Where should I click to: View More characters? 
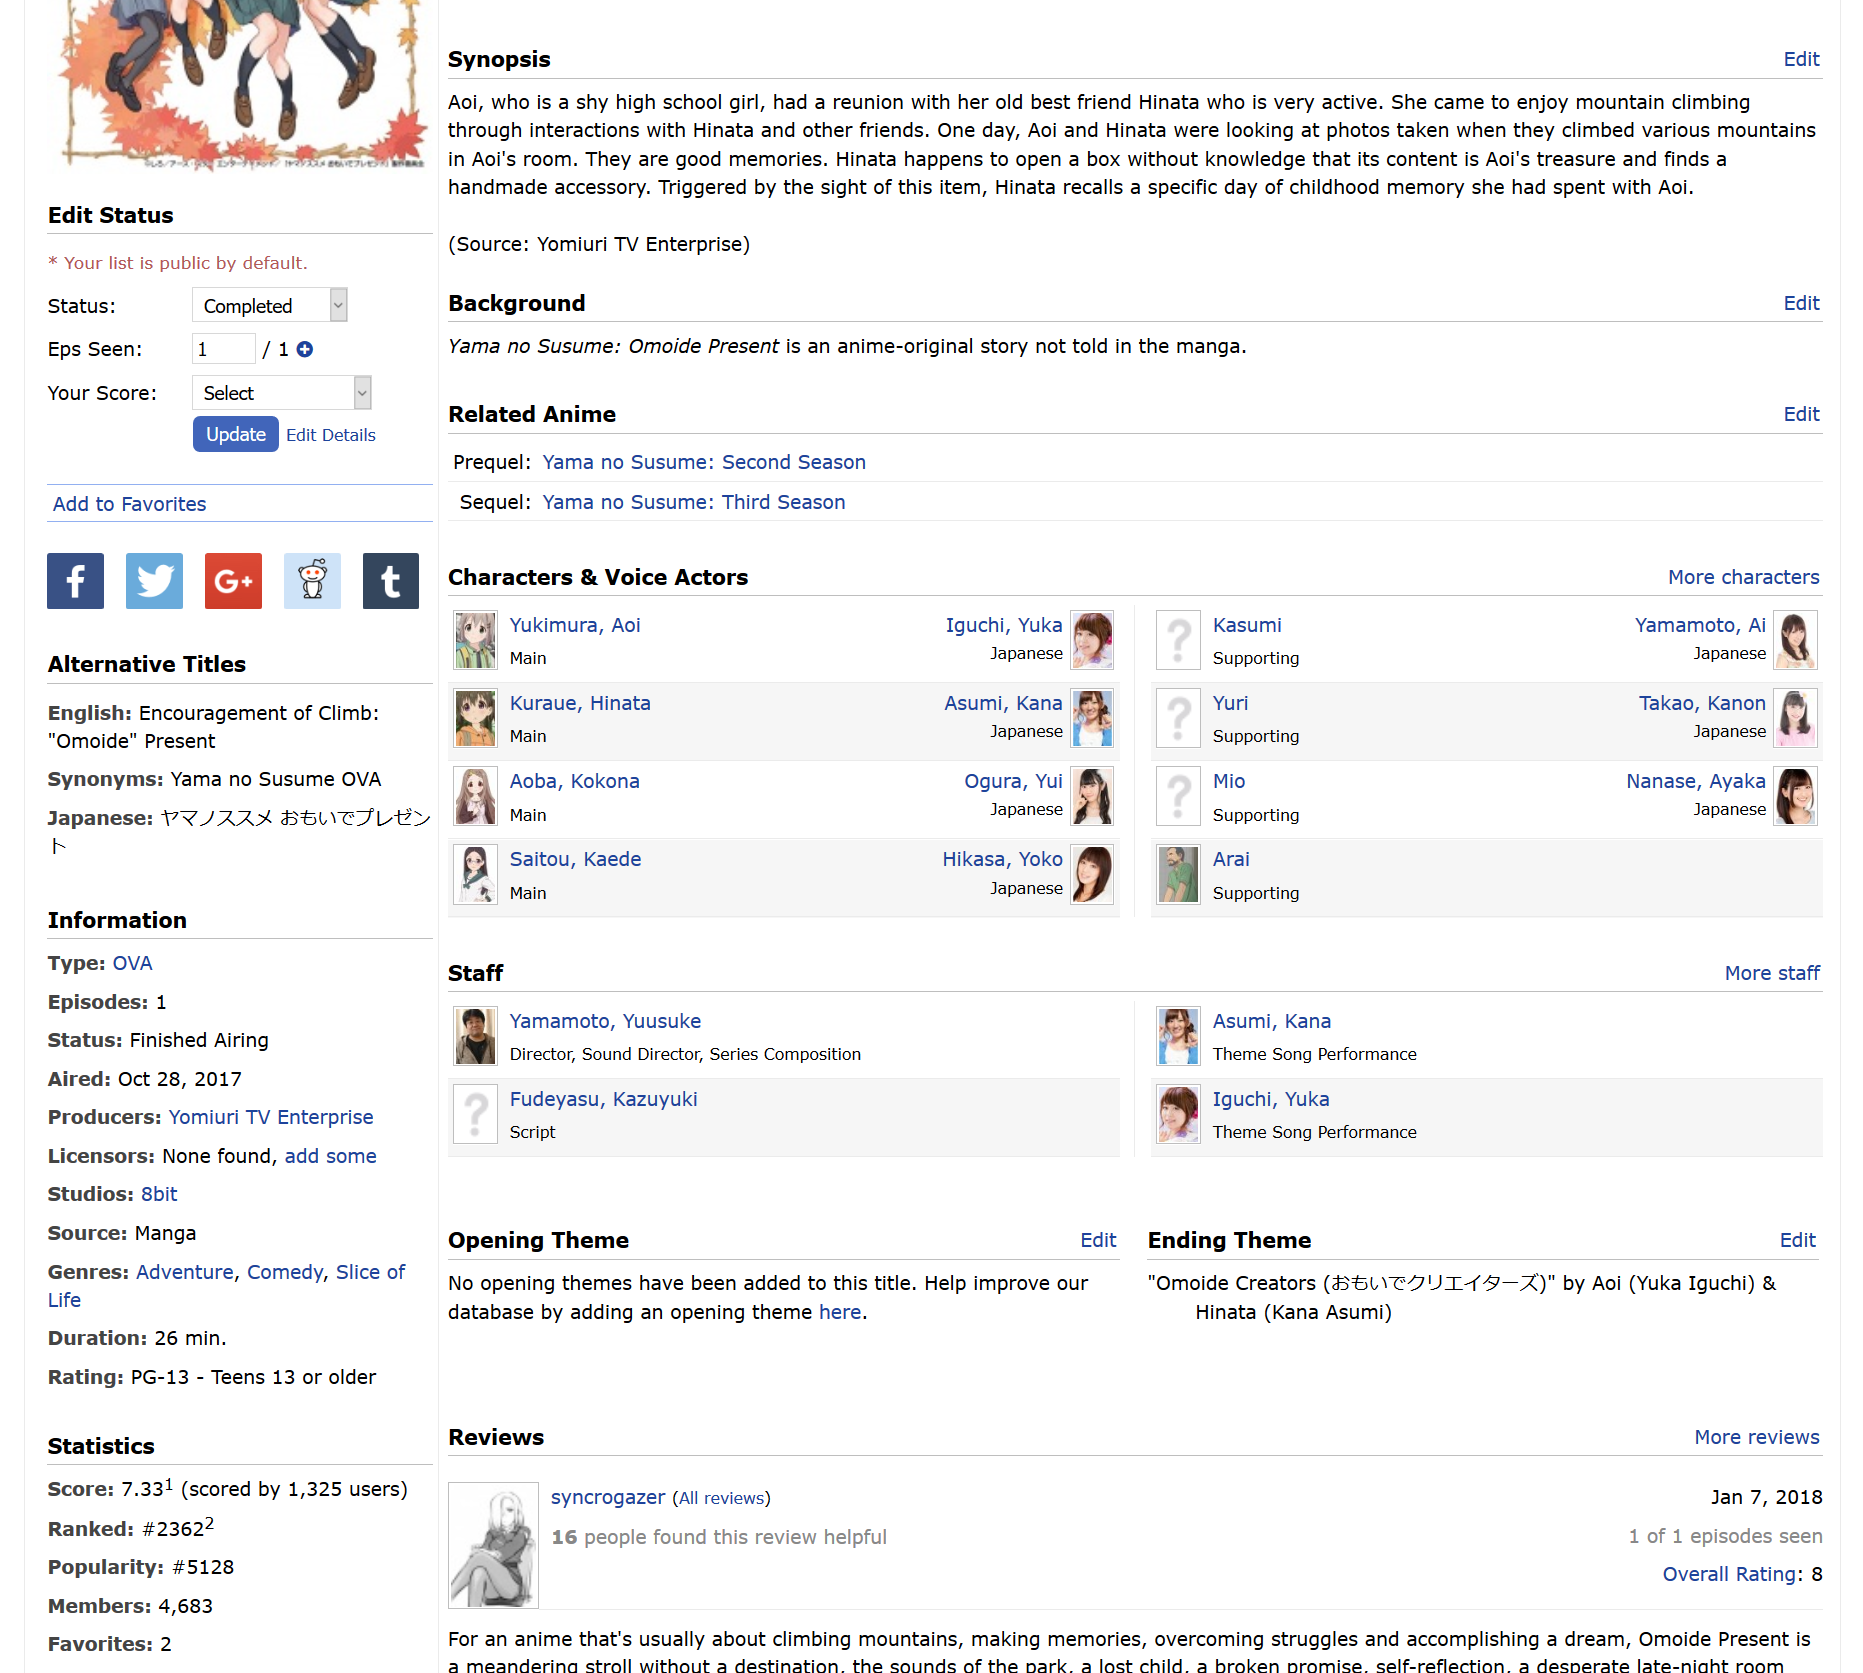(x=1743, y=577)
